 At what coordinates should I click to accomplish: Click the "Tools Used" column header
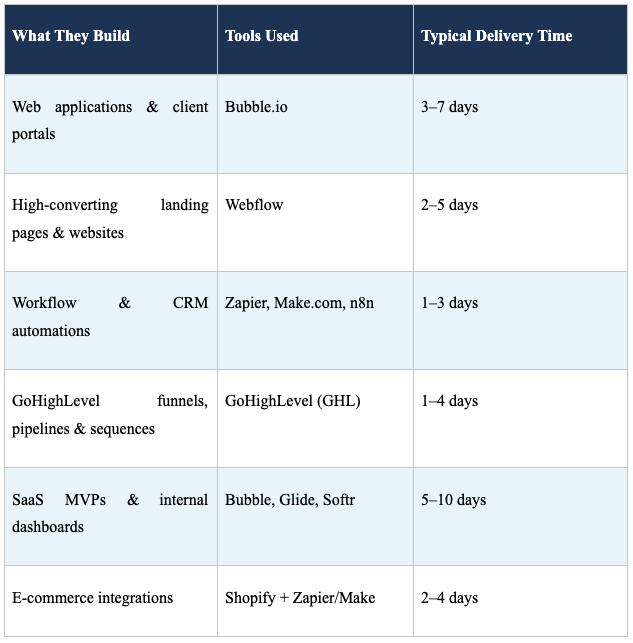tap(262, 36)
